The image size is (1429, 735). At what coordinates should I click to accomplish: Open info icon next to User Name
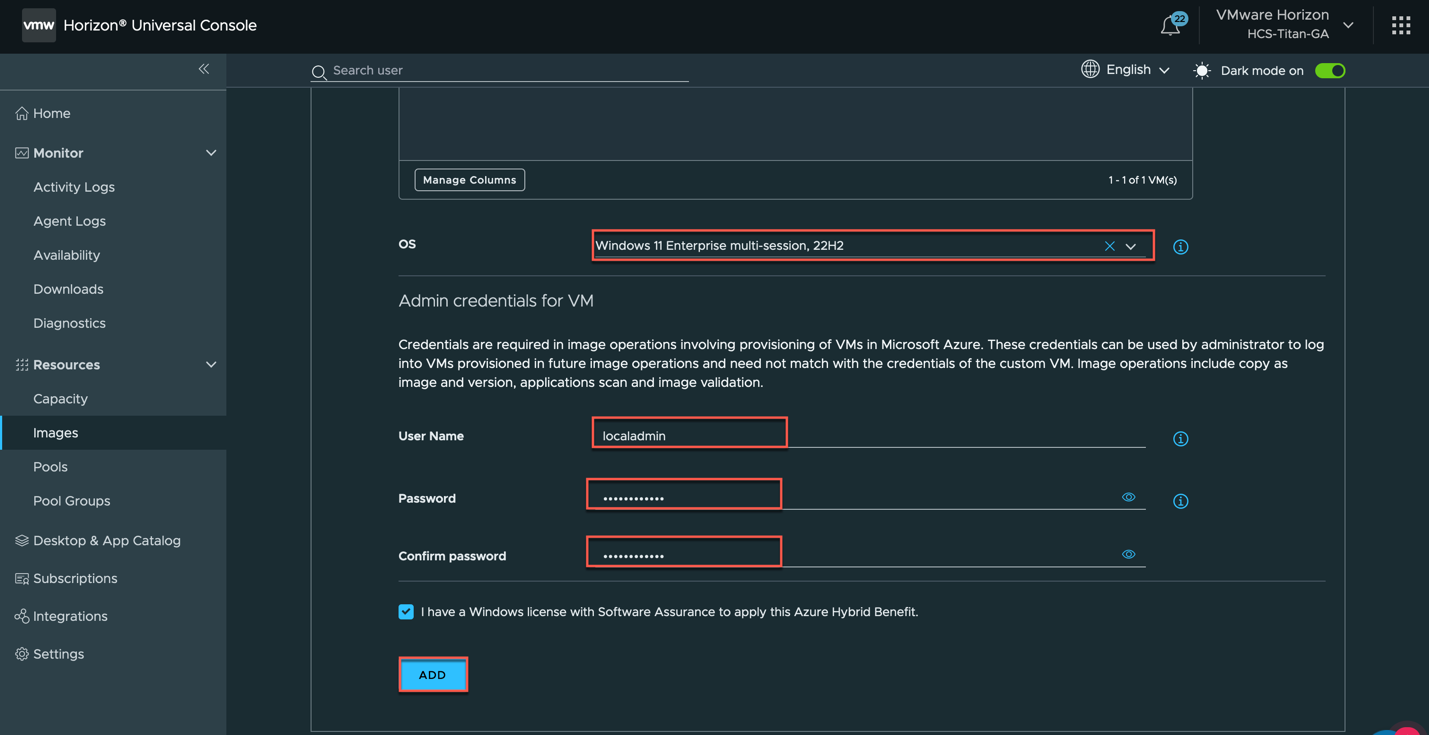(x=1181, y=439)
